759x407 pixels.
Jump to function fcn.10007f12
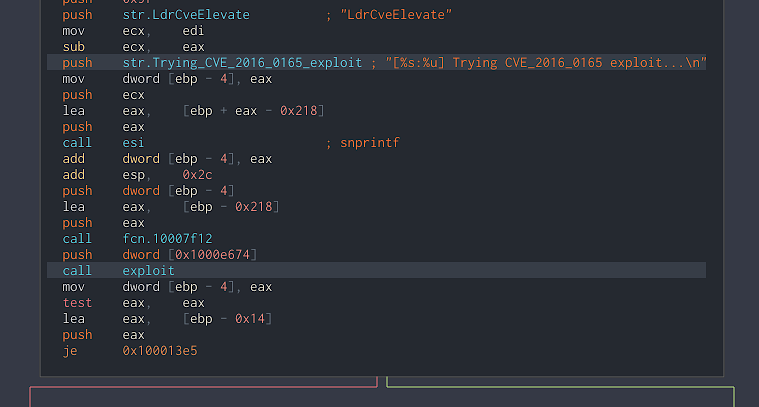(x=170, y=239)
